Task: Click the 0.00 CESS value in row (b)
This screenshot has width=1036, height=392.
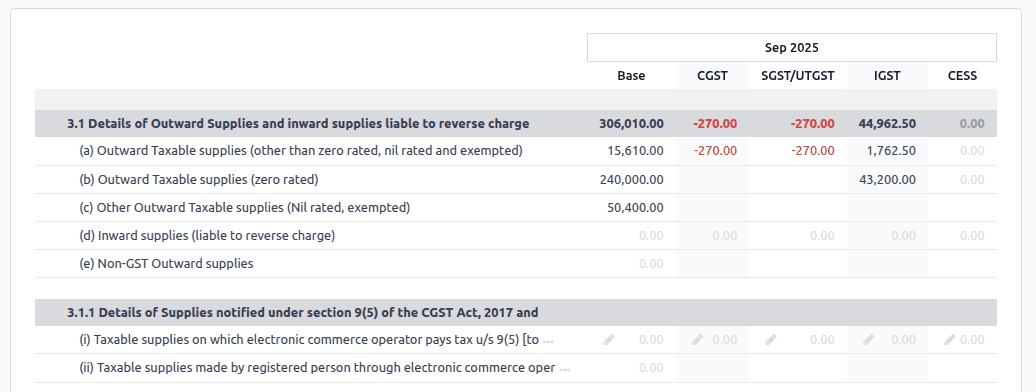Action: coord(973,180)
